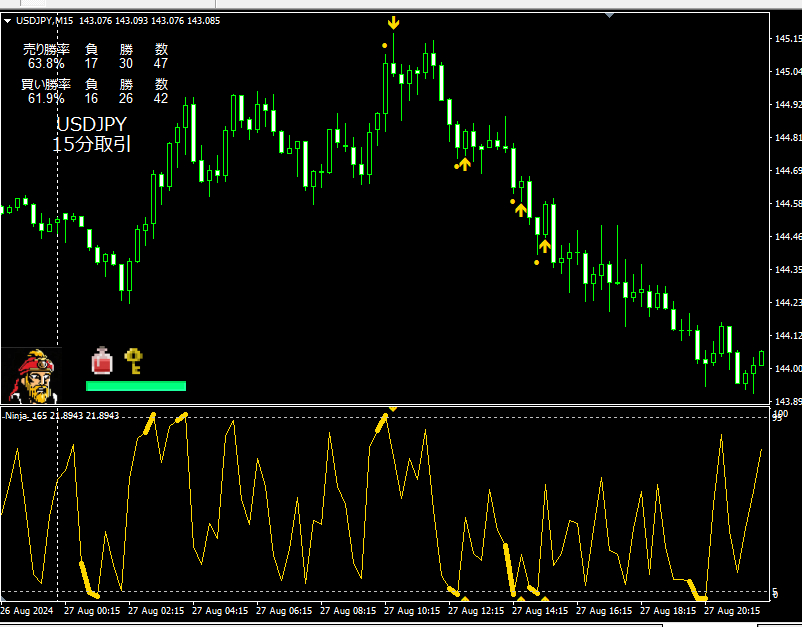Click the 27 Aug 00:15 time label
The height and width of the screenshot is (627, 802).
click(x=92, y=611)
